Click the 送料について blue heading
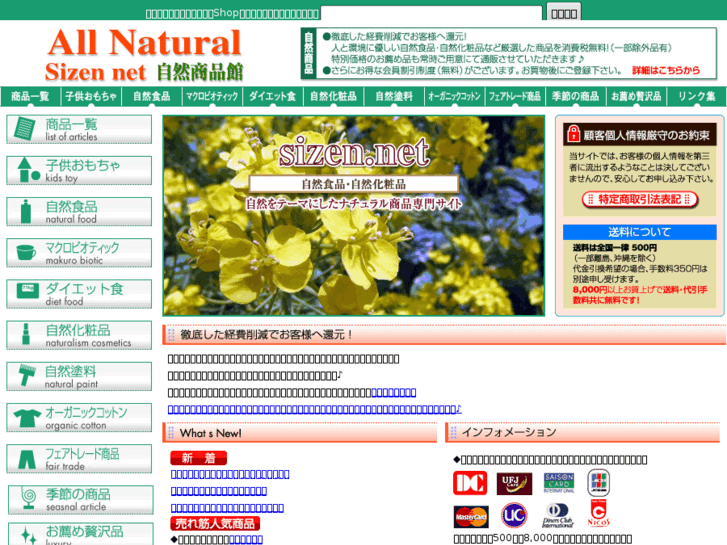 coord(639,232)
